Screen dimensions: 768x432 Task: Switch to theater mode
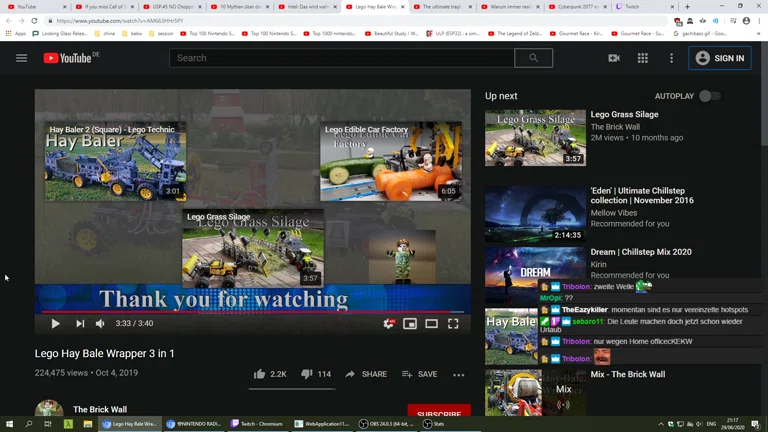pyautogui.click(x=432, y=323)
